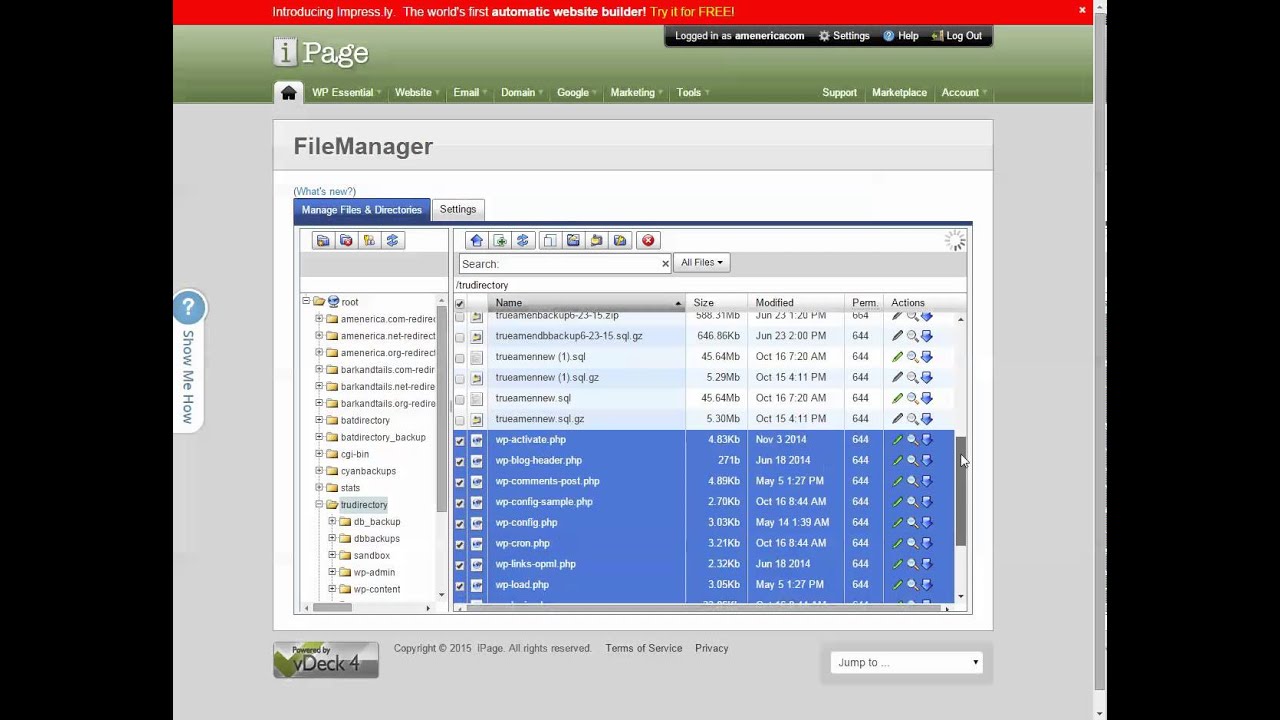The image size is (1280, 720).
Task: Click the new directory icon in the tree toolbar
Action: (322, 241)
